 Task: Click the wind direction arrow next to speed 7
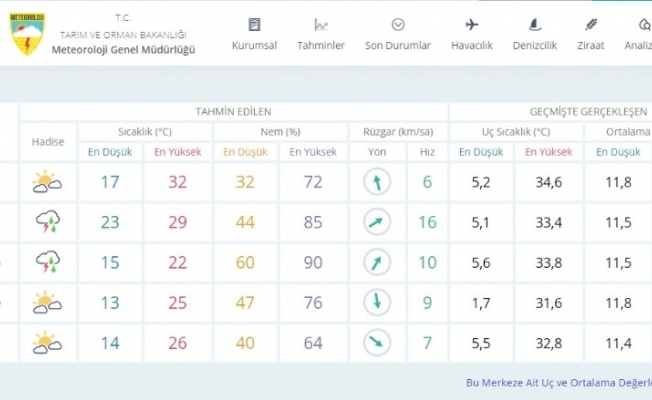pyautogui.click(x=376, y=343)
